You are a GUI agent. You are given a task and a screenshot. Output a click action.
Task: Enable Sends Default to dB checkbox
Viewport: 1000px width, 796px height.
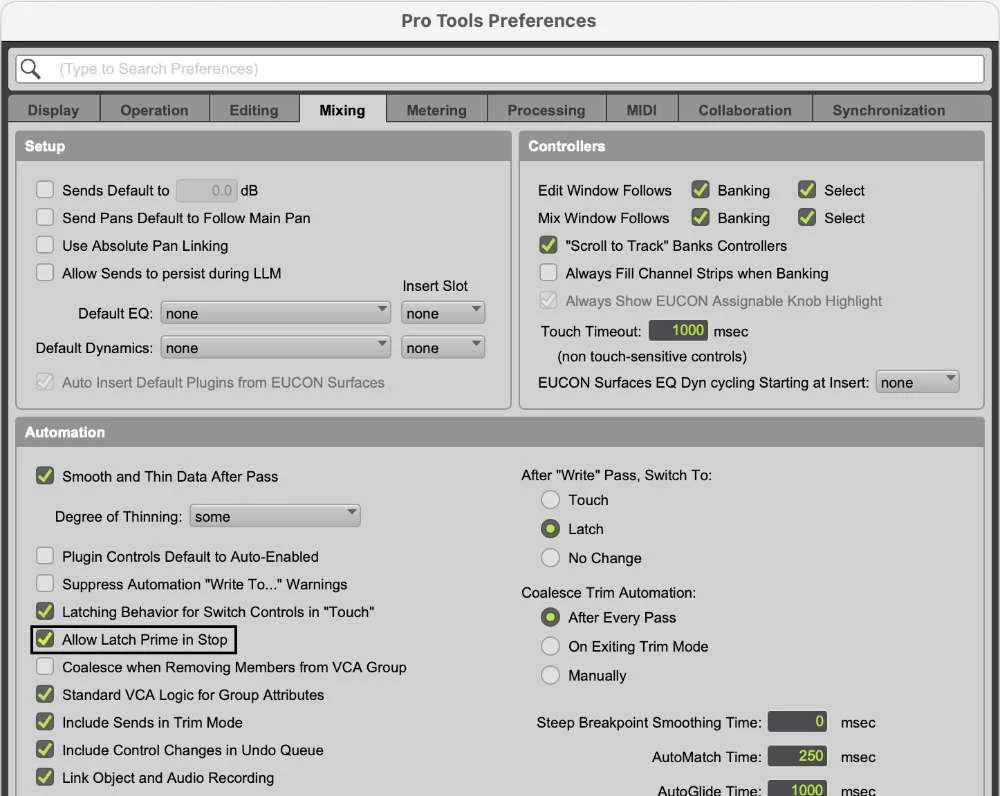(x=45, y=189)
